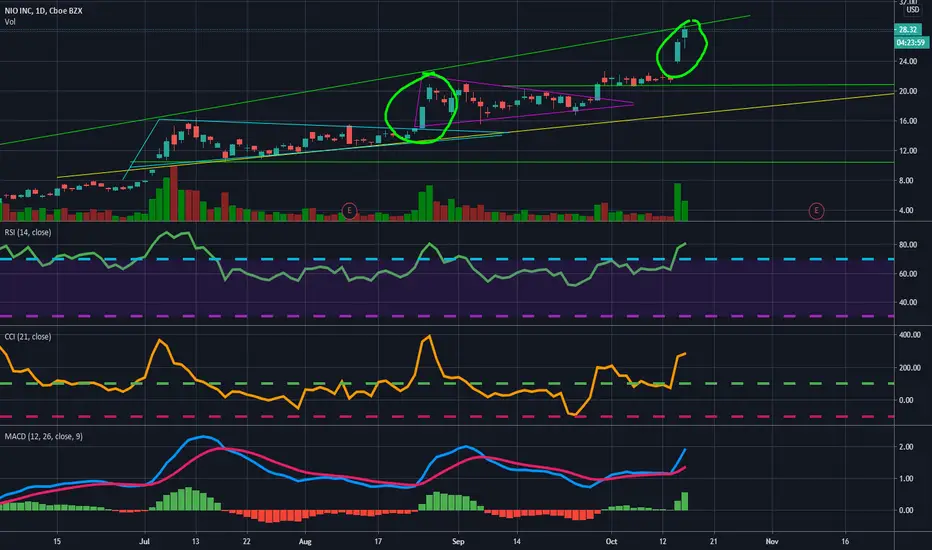Click the current price label 28.32
Screen dimensions: 932x550
point(909,30)
